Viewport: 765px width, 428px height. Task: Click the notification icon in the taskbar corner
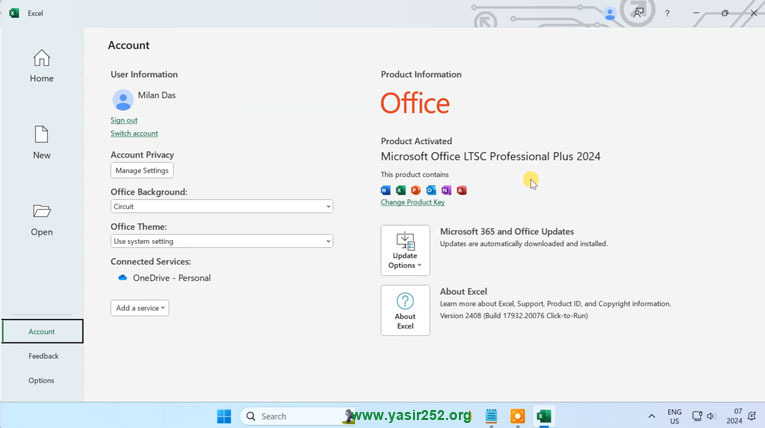coord(752,416)
